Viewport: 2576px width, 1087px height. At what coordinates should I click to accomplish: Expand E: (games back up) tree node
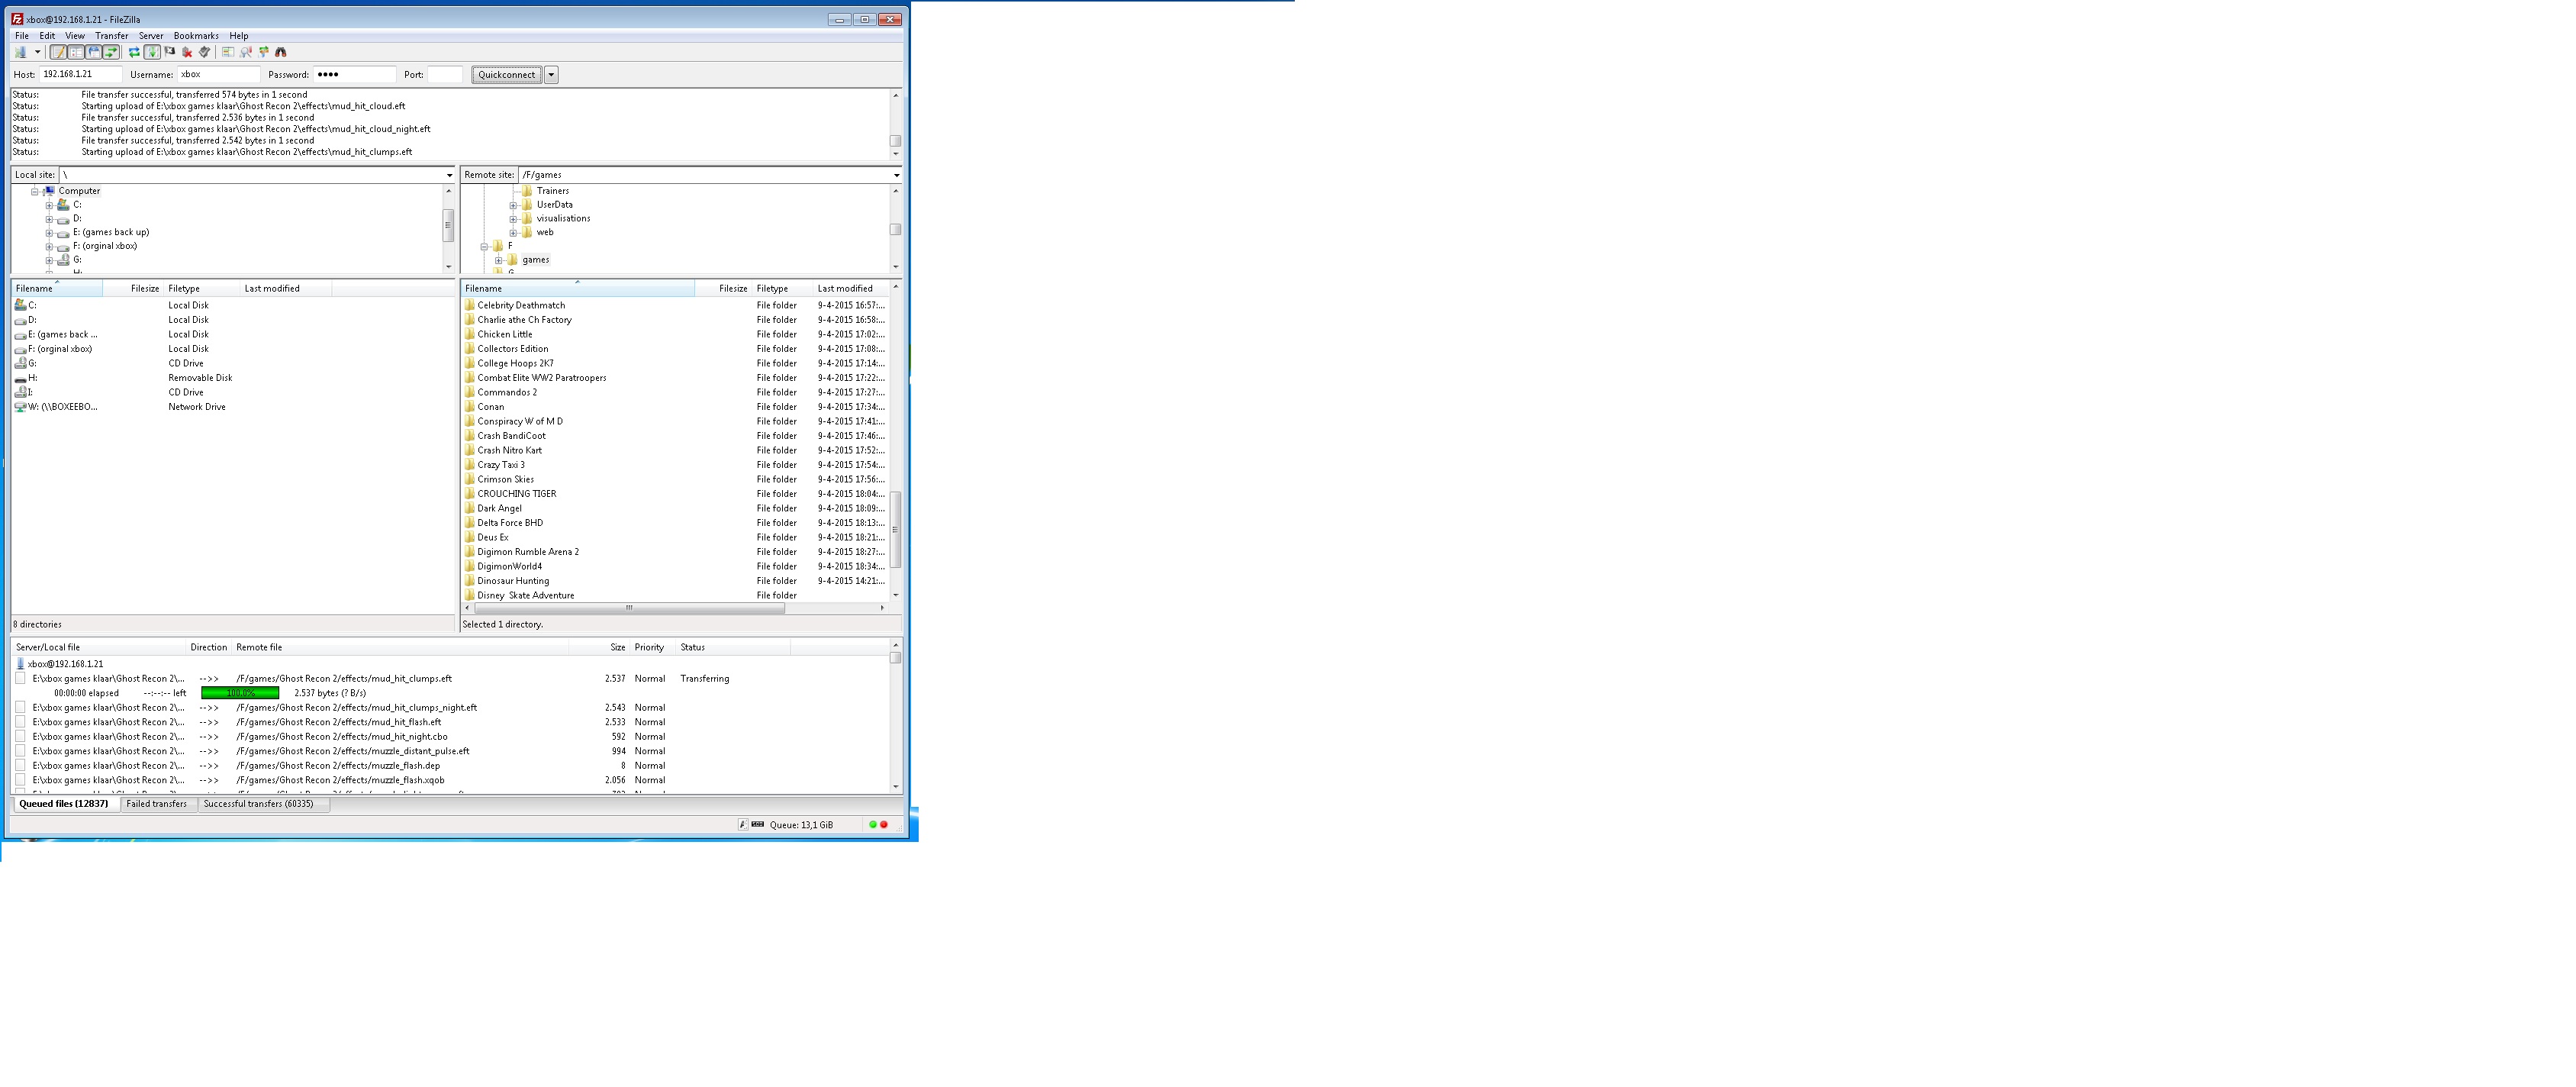pos(49,233)
